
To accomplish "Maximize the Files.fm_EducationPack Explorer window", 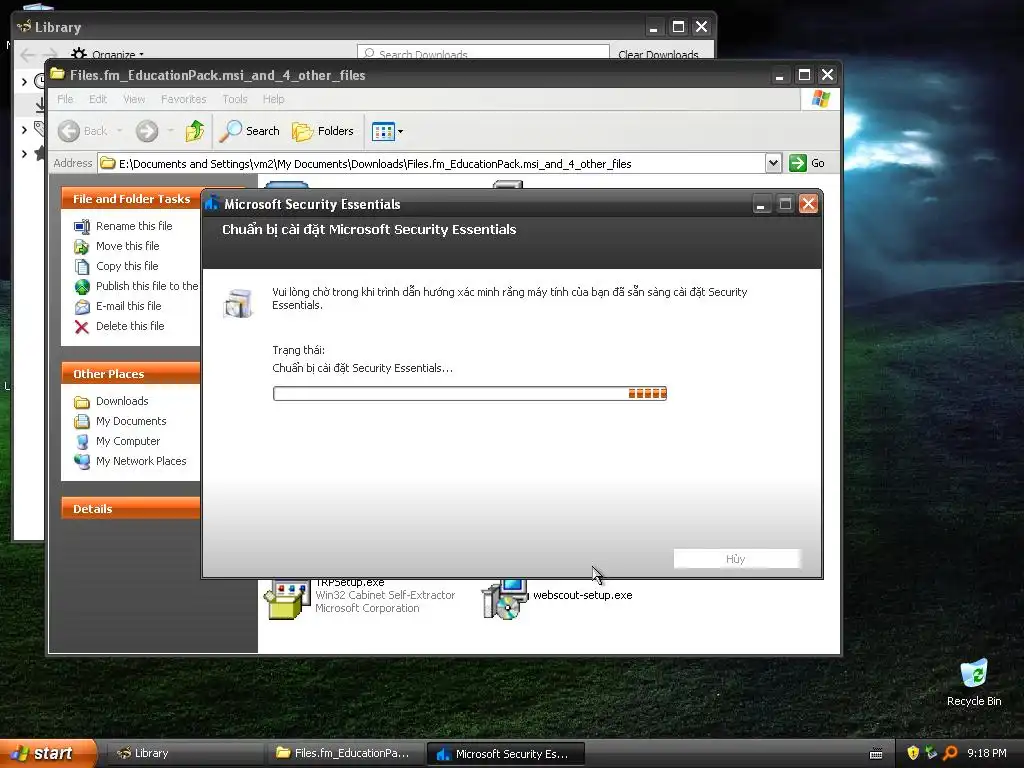I will [x=804, y=75].
